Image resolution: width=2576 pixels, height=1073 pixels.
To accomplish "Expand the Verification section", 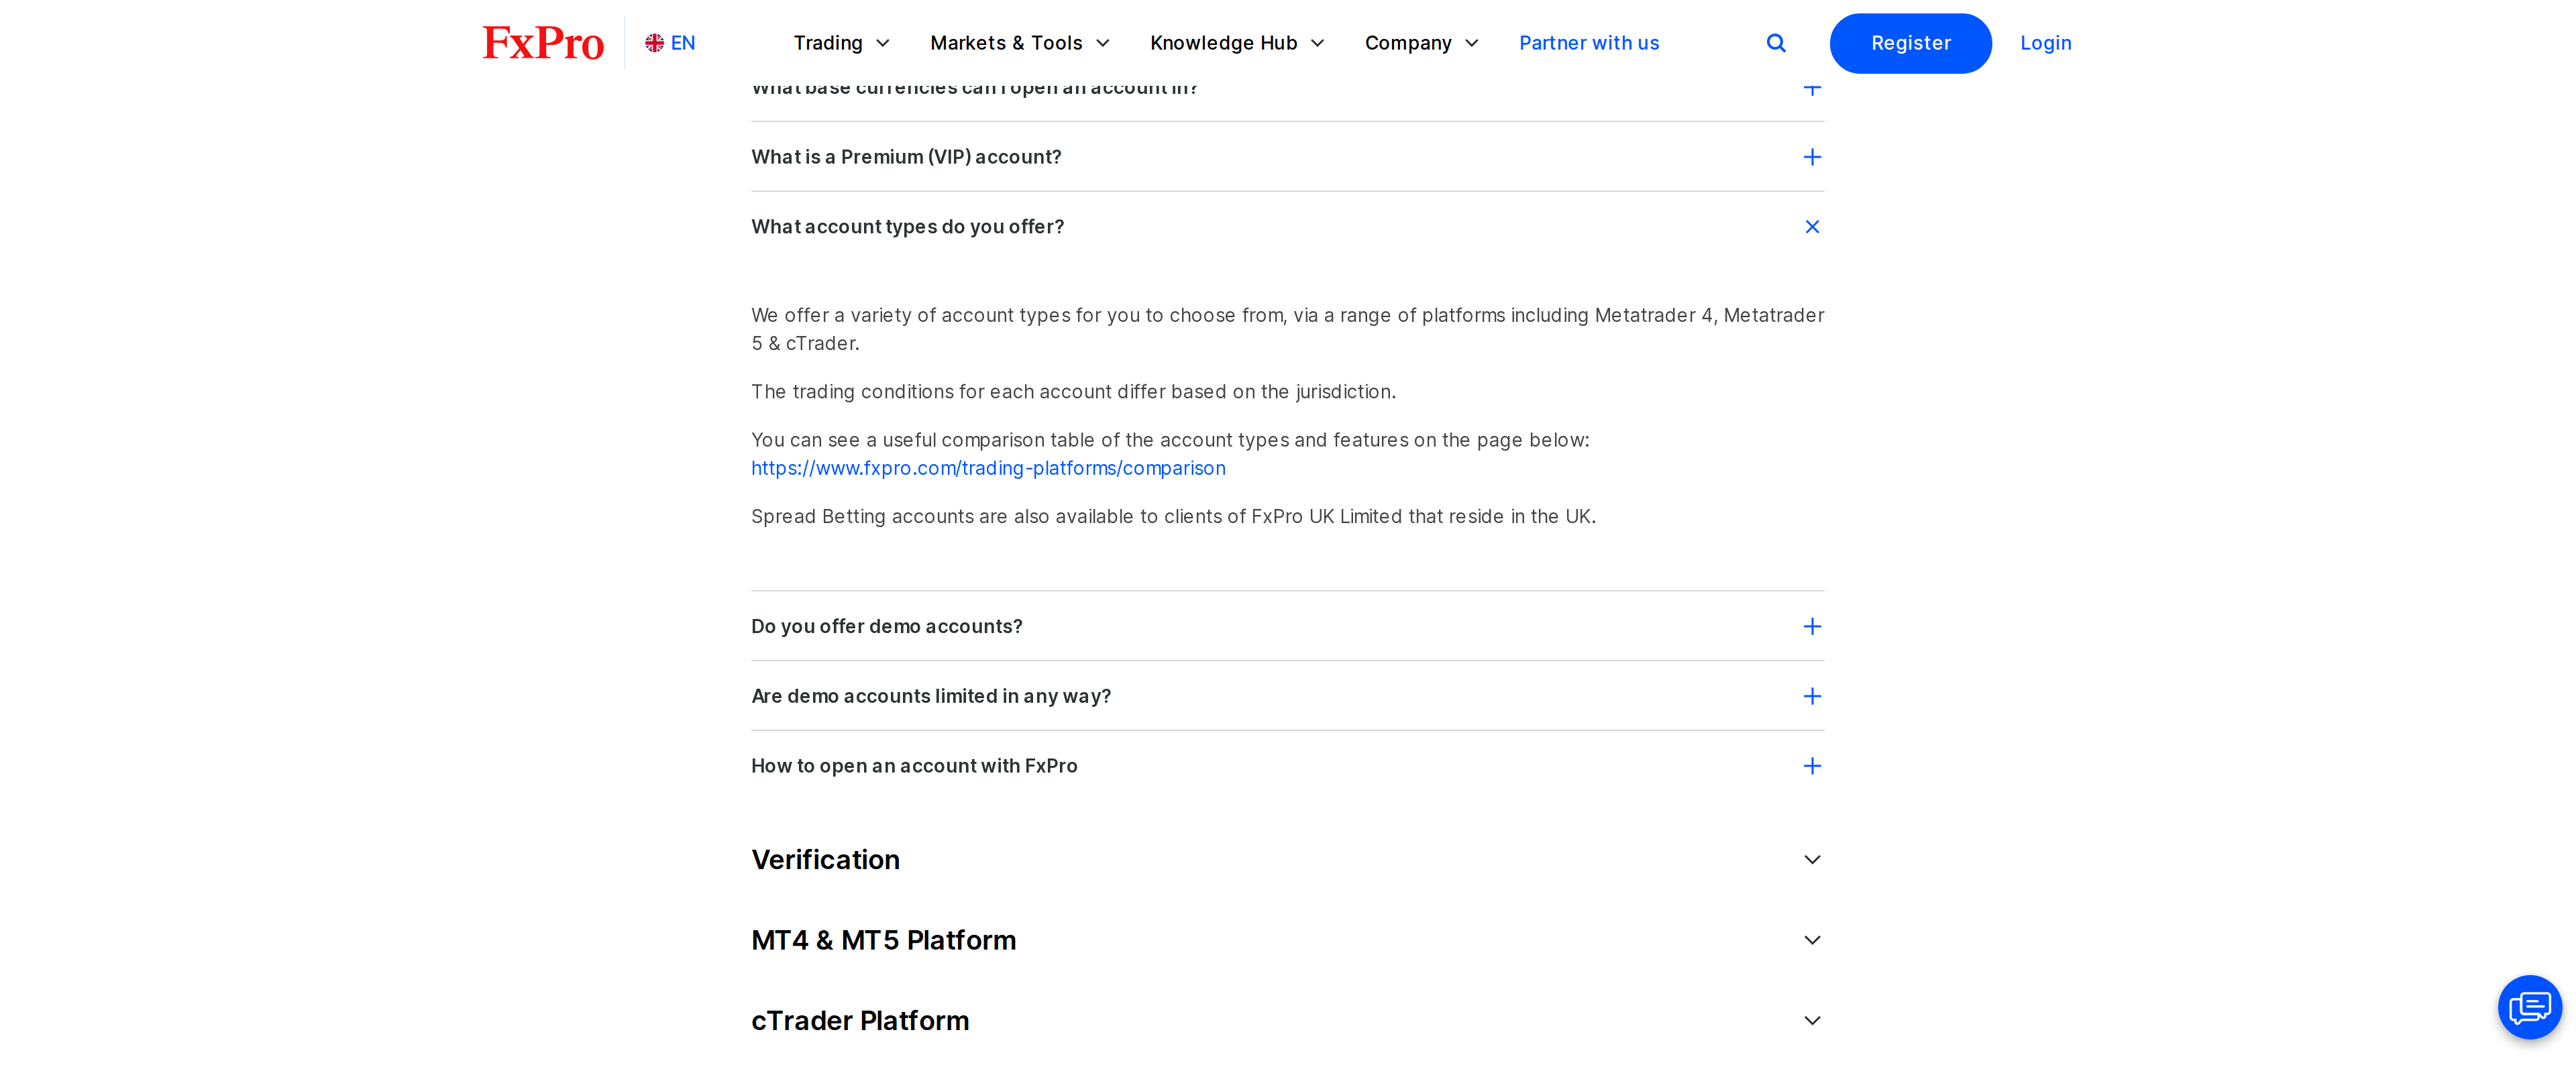I will pos(1812,860).
